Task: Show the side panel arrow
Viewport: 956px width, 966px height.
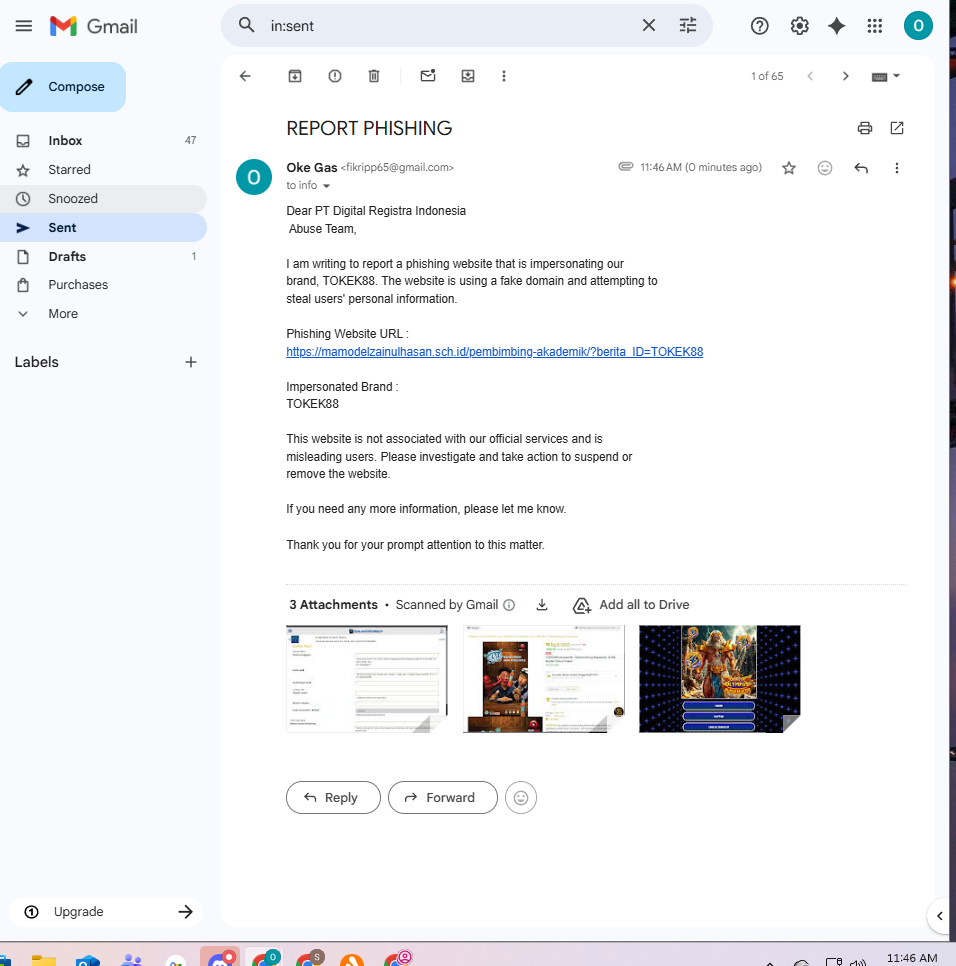Action: (939, 916)
